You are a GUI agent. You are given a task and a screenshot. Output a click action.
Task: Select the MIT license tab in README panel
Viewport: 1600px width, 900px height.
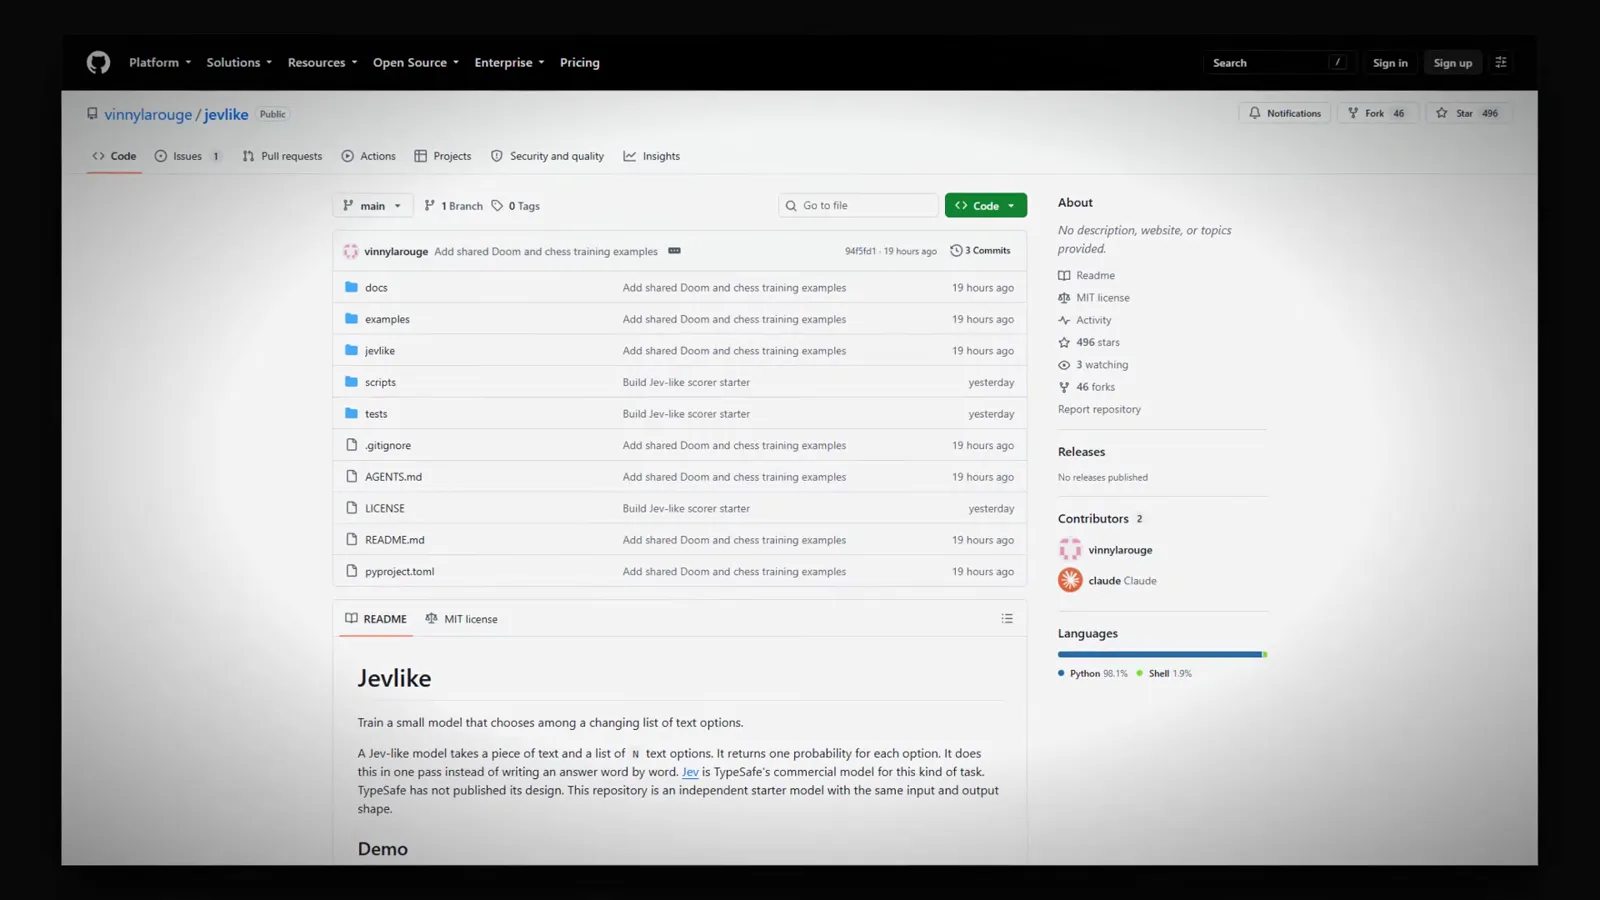click(x=461, y=619)
